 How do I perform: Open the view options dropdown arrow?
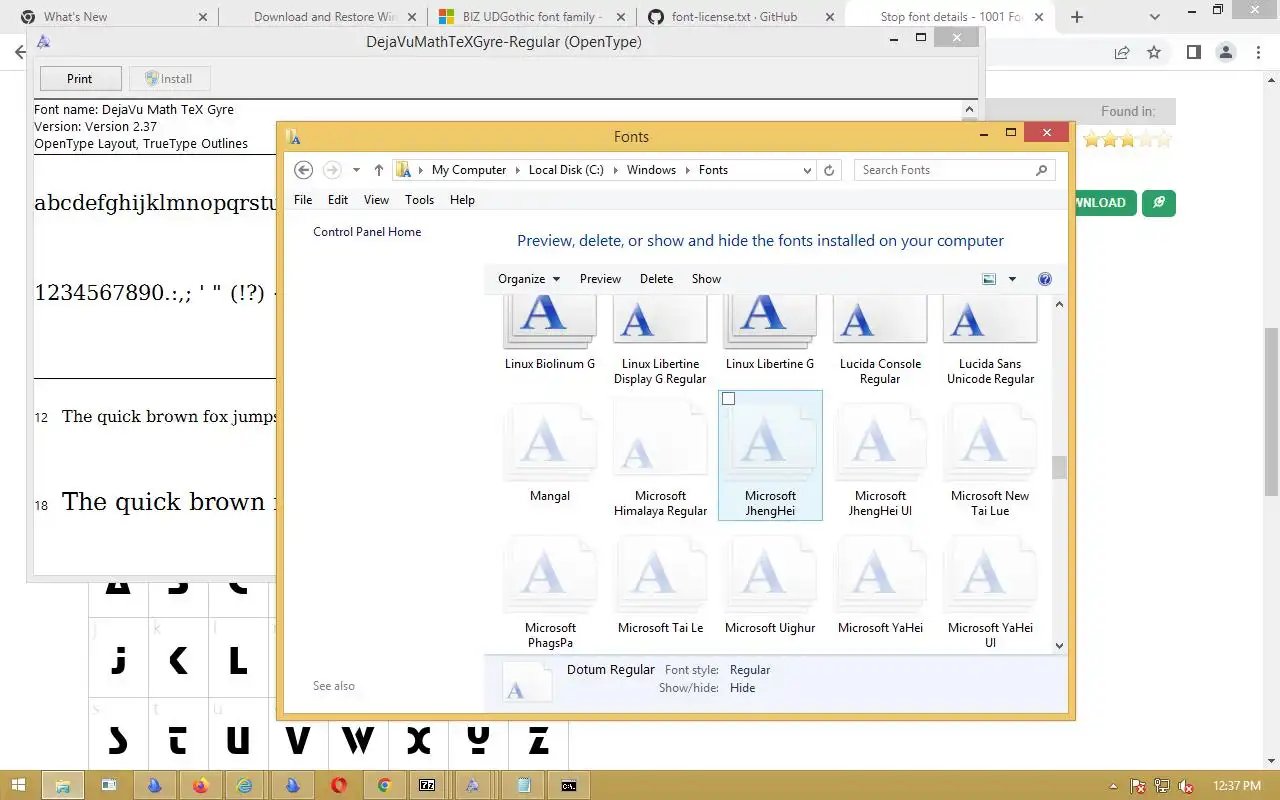pyautogui.click(x=1012, y=279)
